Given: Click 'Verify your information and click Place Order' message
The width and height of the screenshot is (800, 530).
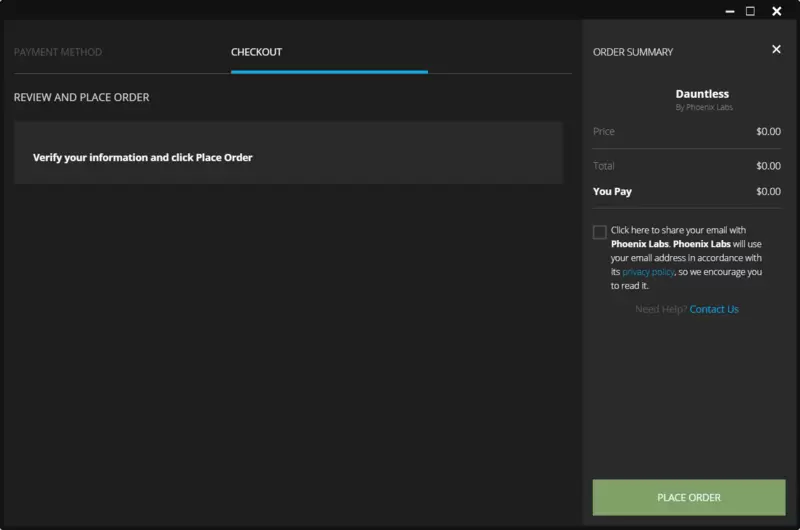Looking at the screenshot, I should 143,158.
